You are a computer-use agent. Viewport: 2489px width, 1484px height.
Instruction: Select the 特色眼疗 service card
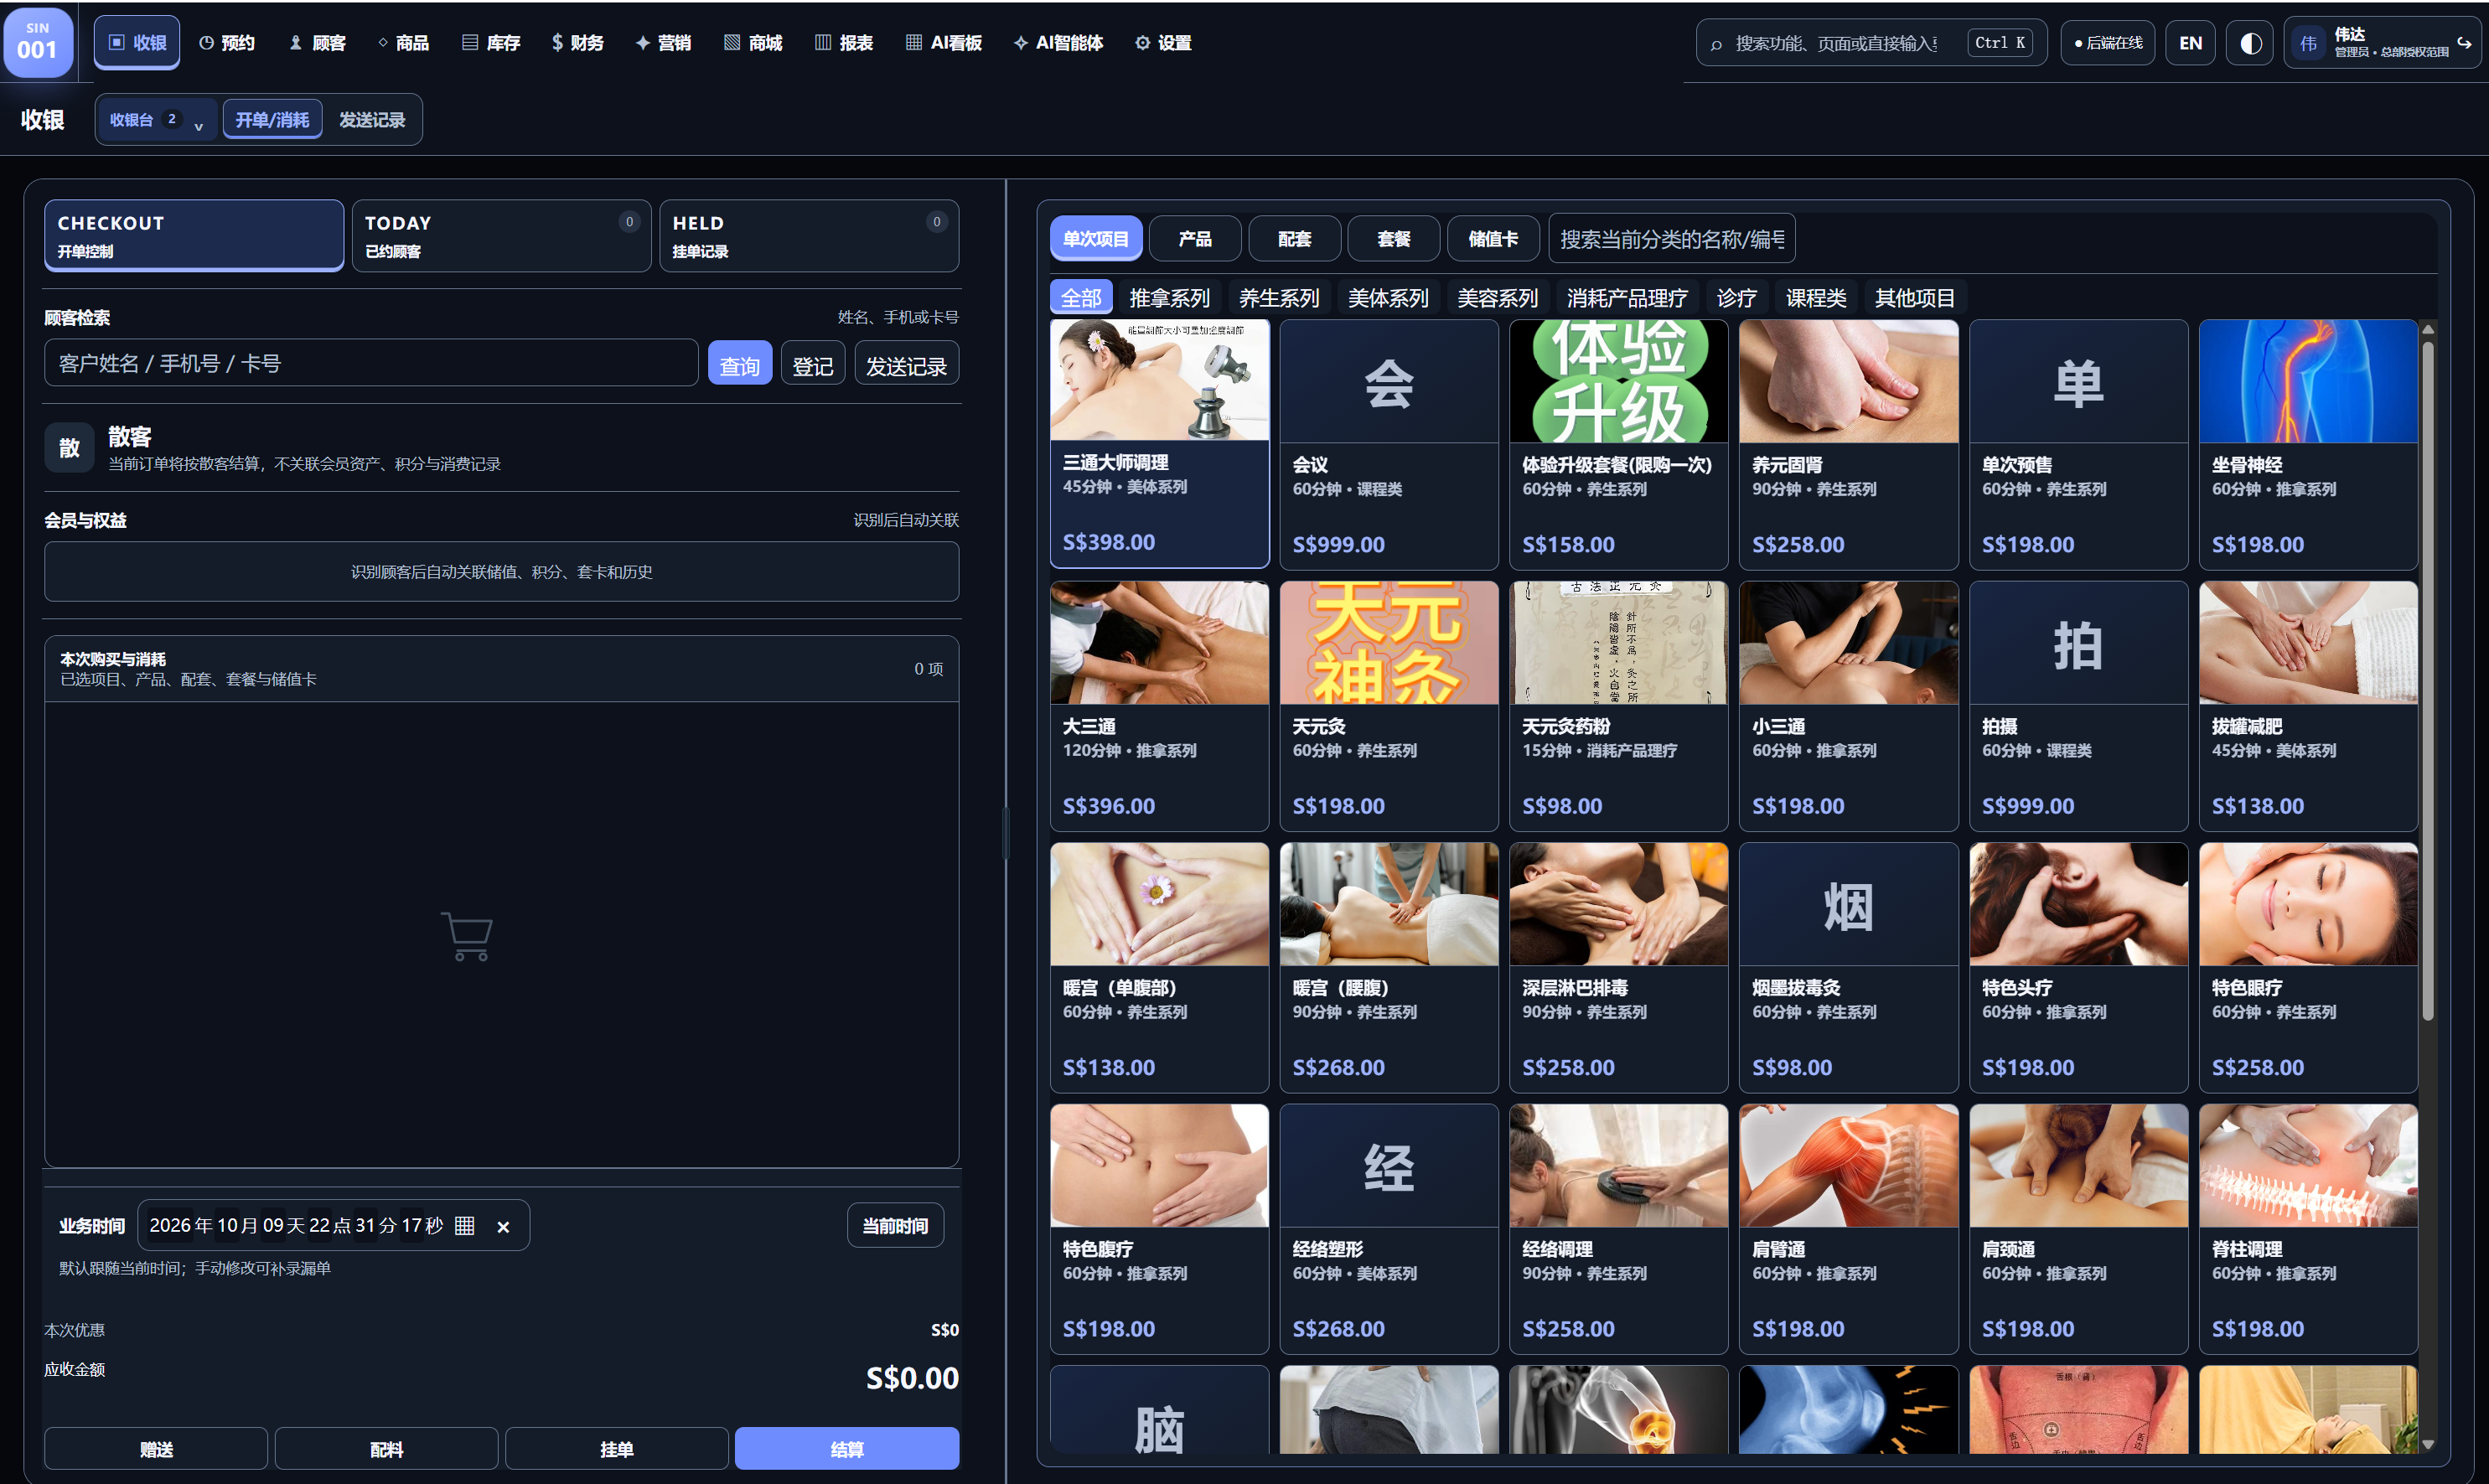click(x=2308, y=967)
